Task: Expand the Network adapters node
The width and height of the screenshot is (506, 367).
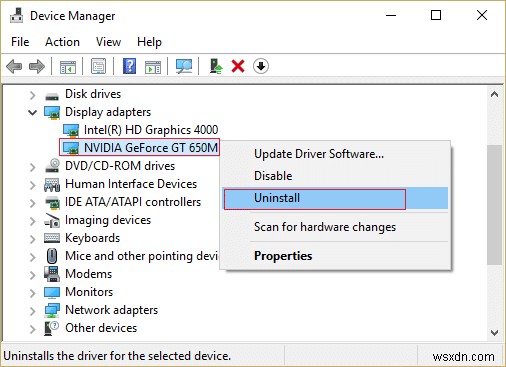Action: [32, 311]
